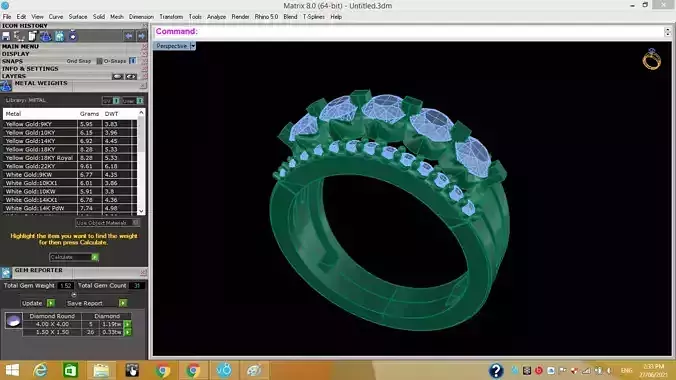
Task: Toggle the O-Snaps switch
Action: 132,61
